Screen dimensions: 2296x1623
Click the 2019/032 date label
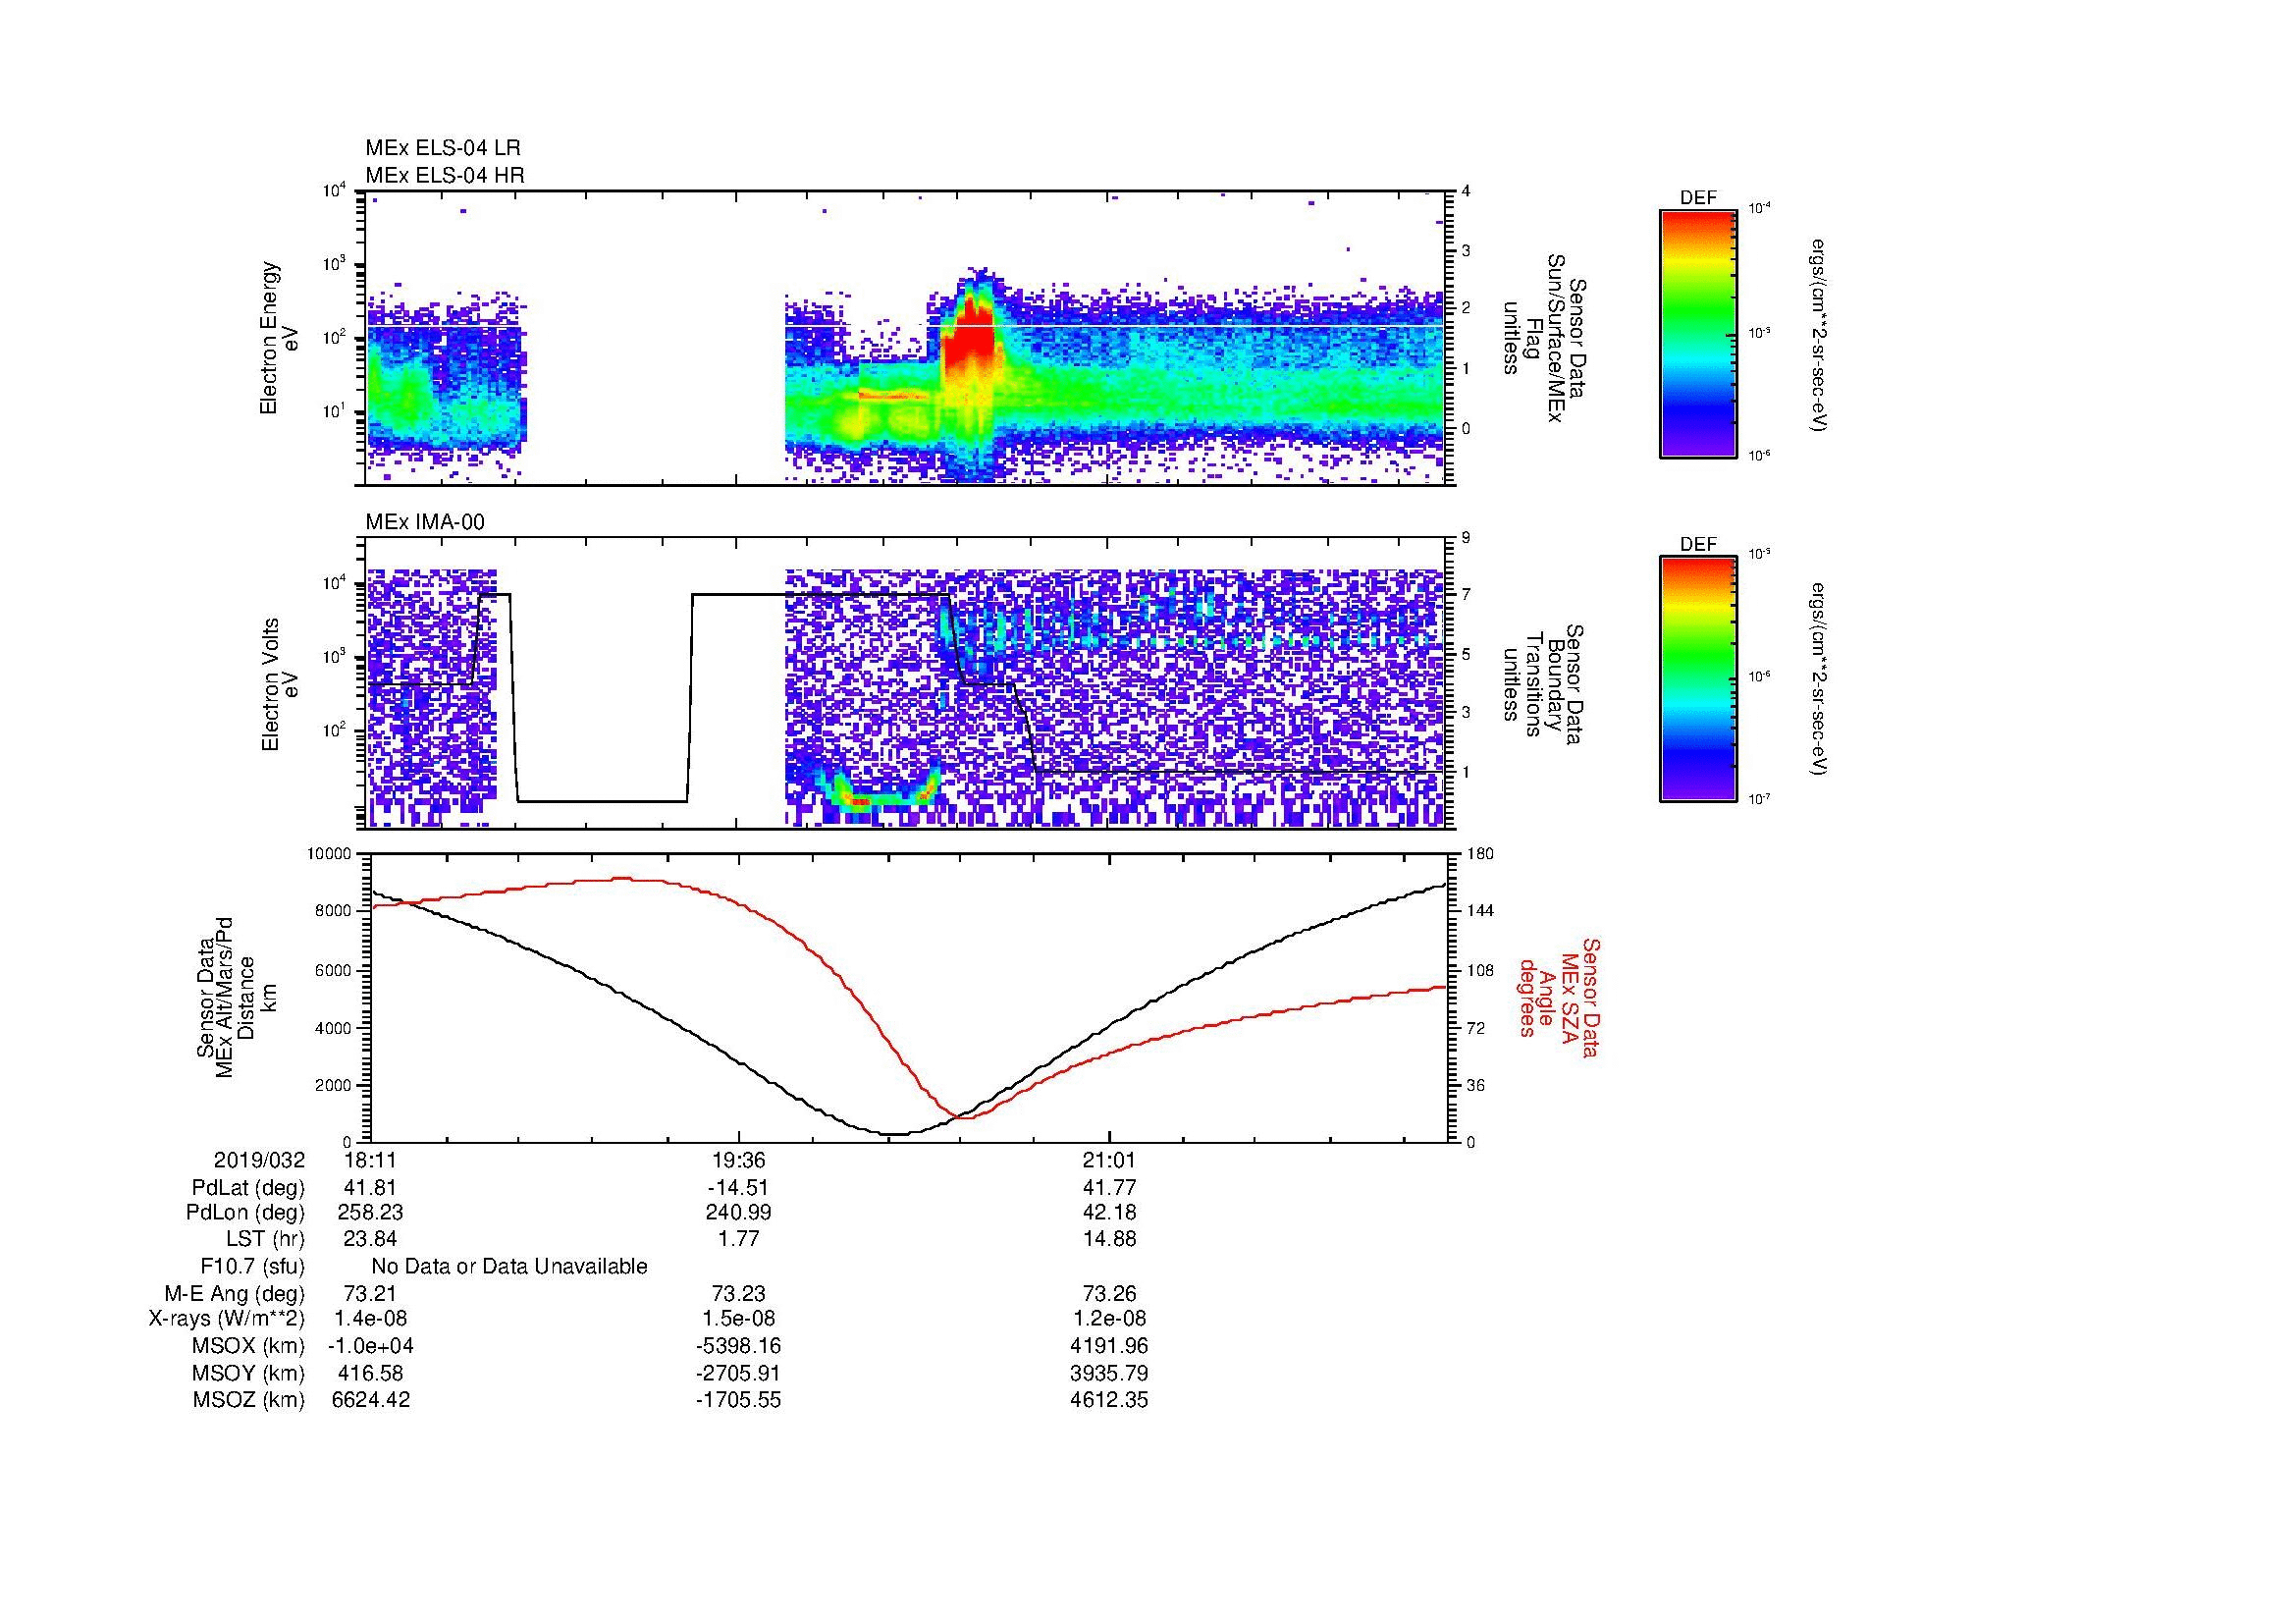coord(259,1160)
